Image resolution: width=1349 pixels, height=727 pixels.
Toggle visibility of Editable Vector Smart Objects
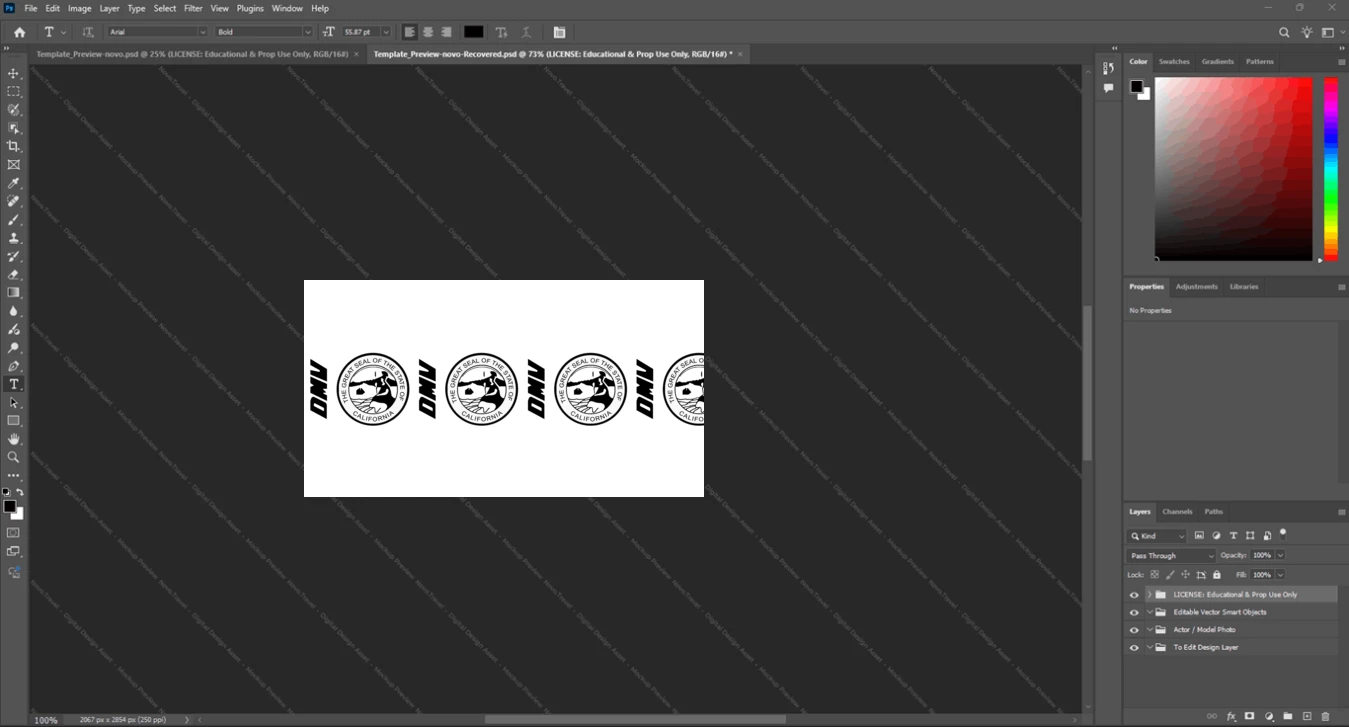[1134, 612]
